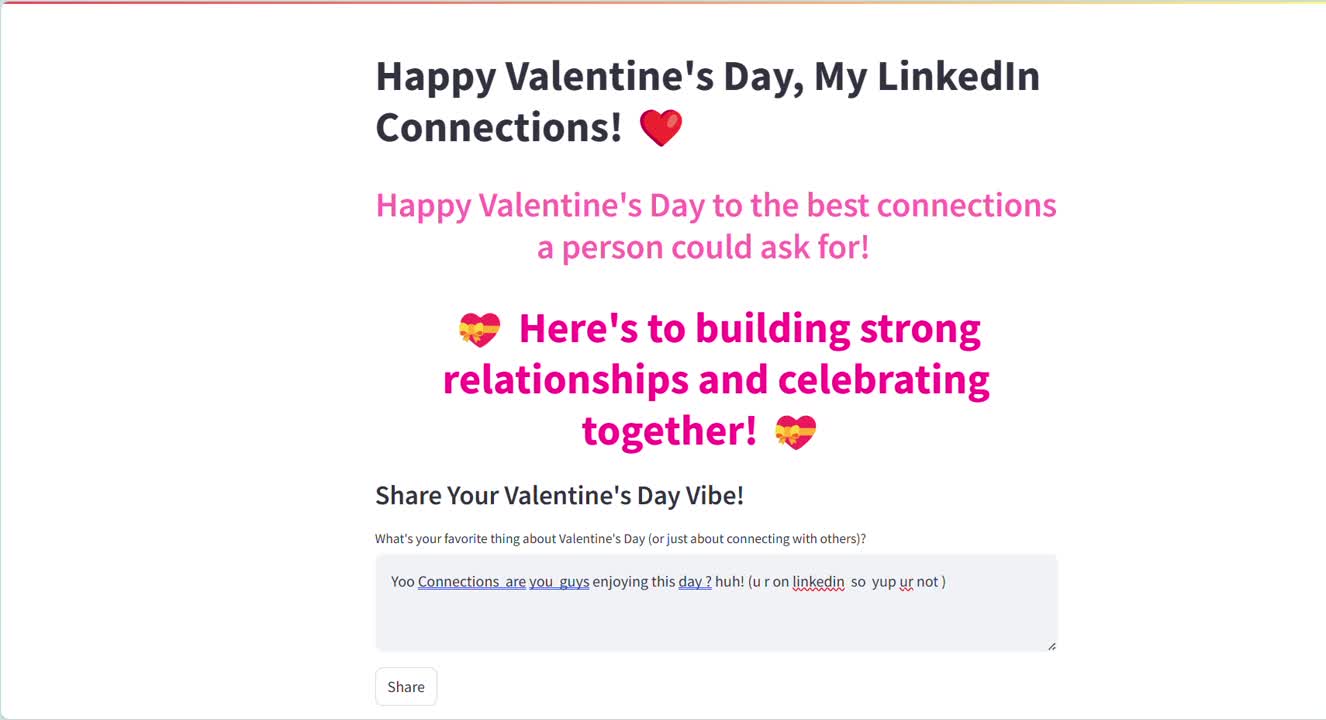Click the underlined "day ?" in the text area
Image resolution: width=1326 pixels, height=720 pixels.
coord(695,582)
